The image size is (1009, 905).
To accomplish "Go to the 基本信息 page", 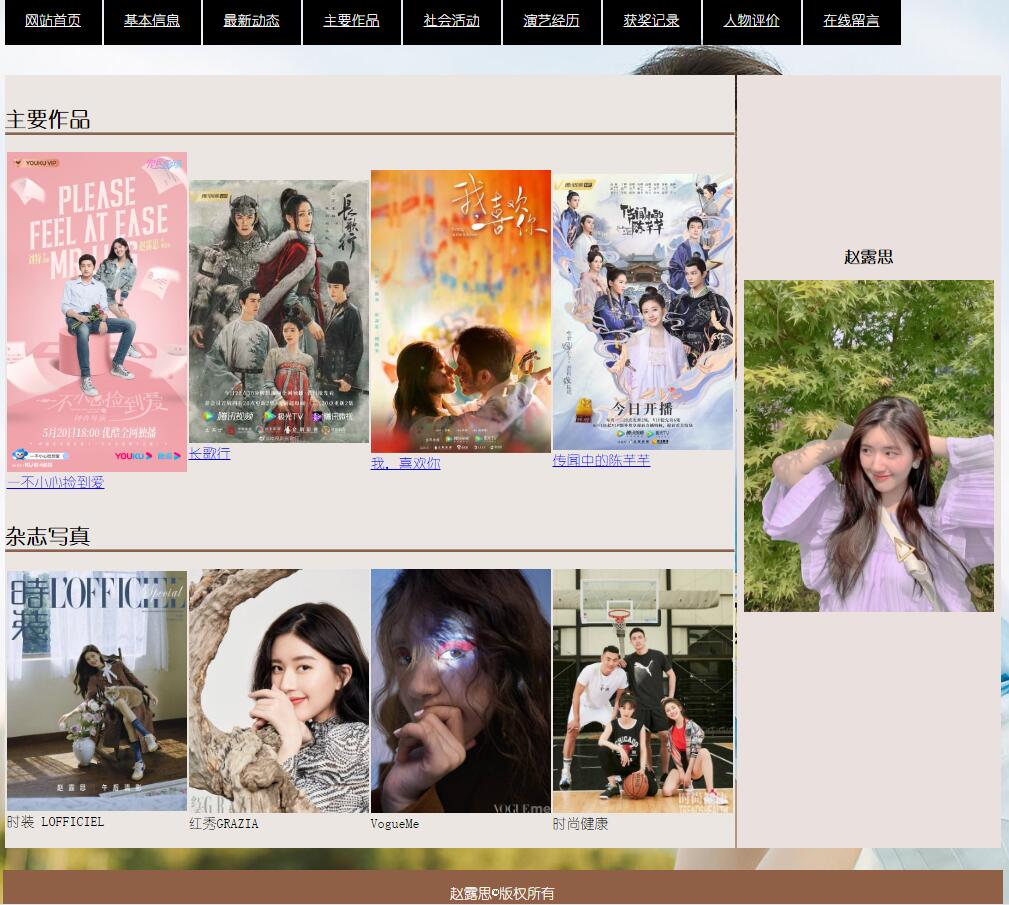I will click(152, 21).
